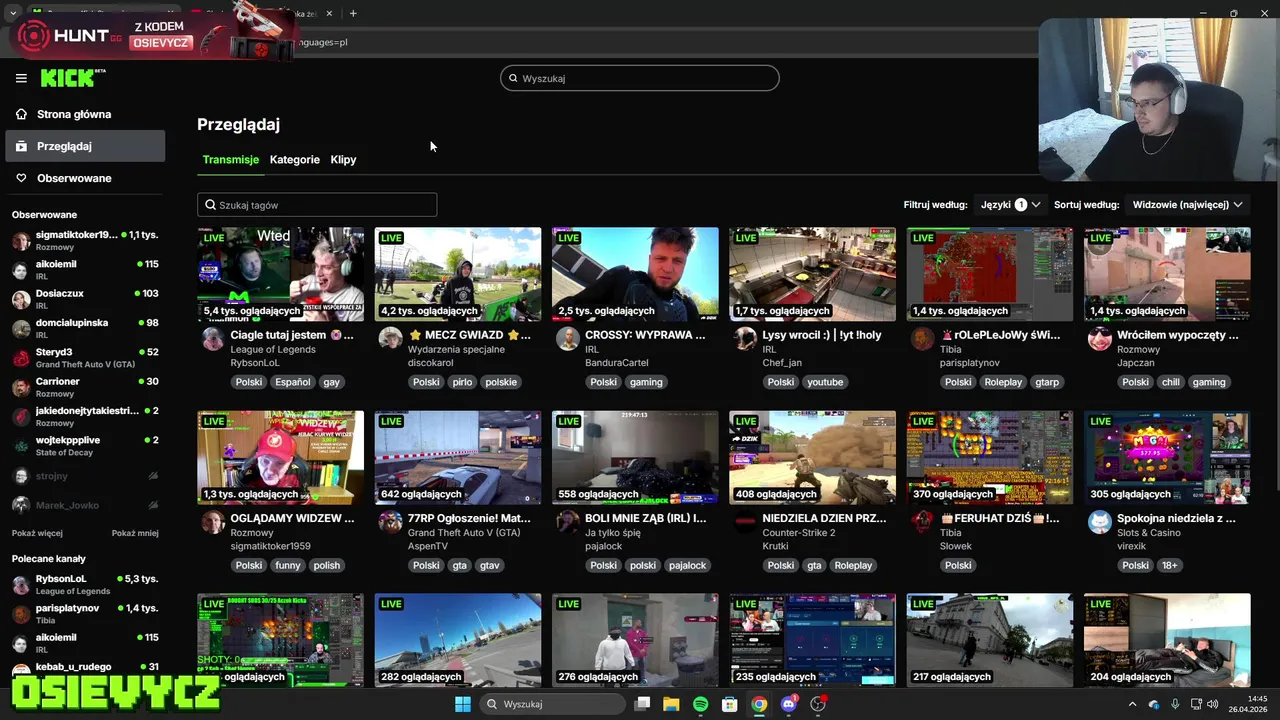The height and width of the screenshot is (720, 1280).
Task: Open 'Lysy wrocil' stream title link
Action: pos(822,335)
